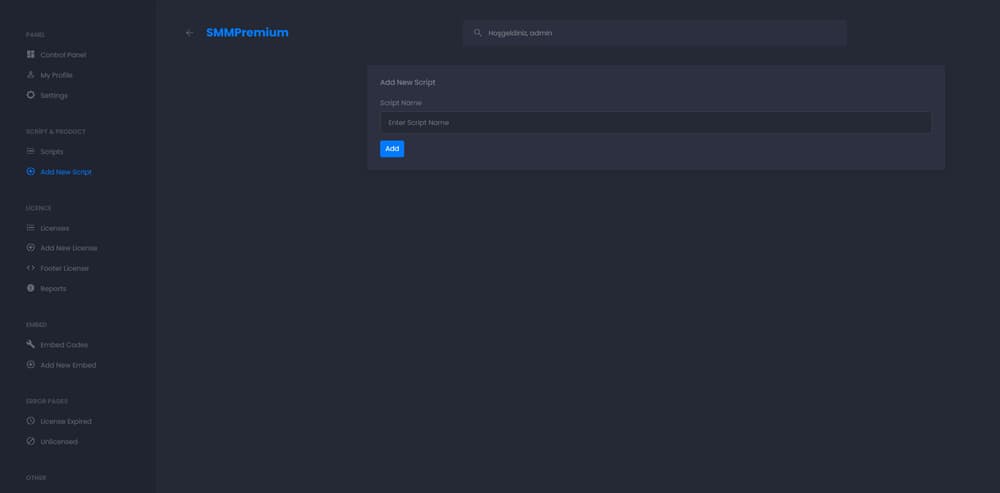Click the LICENCE section header
The width and height of the screenshot is (1000, 493).
coord(38,208)
